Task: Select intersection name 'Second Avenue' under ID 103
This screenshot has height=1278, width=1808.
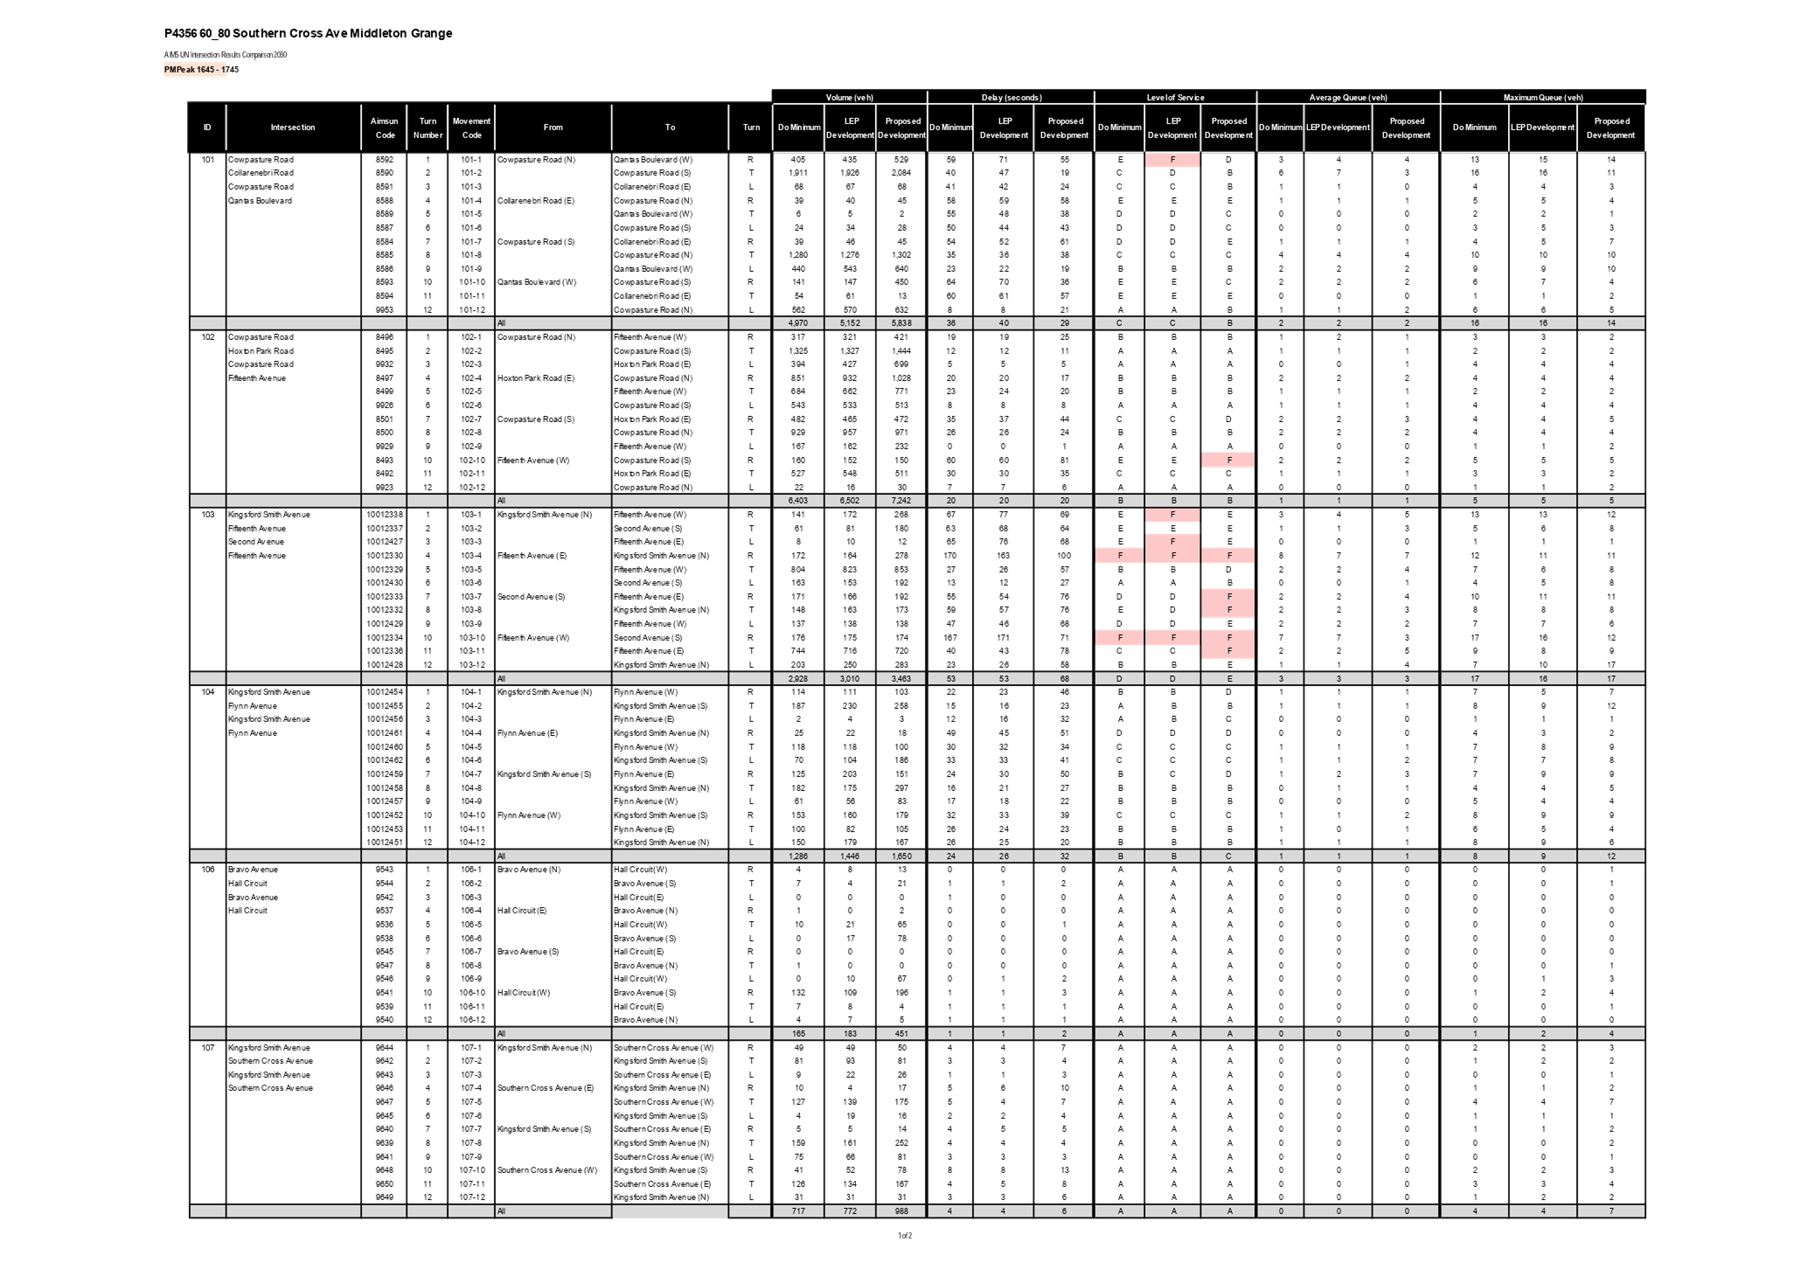Action: point(256,542)
